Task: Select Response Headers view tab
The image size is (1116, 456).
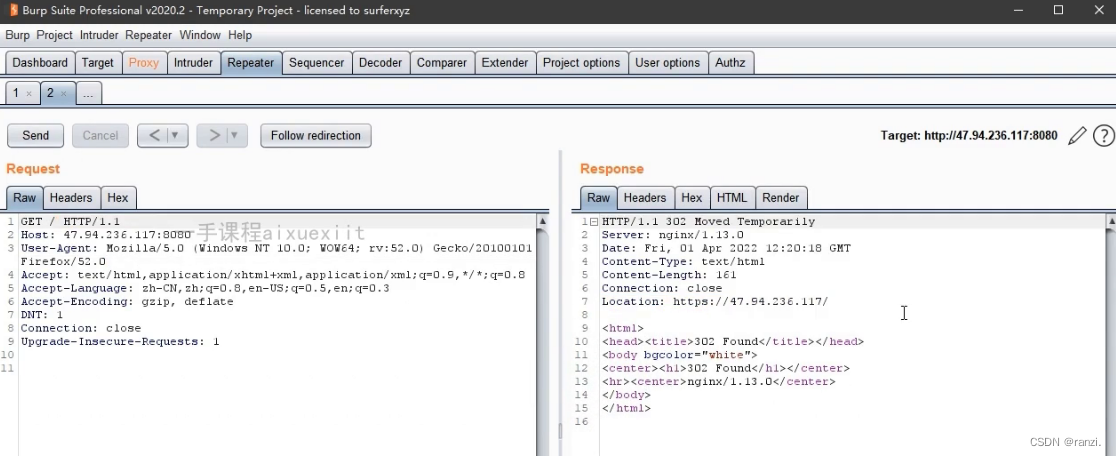Action: click(645, 198)
